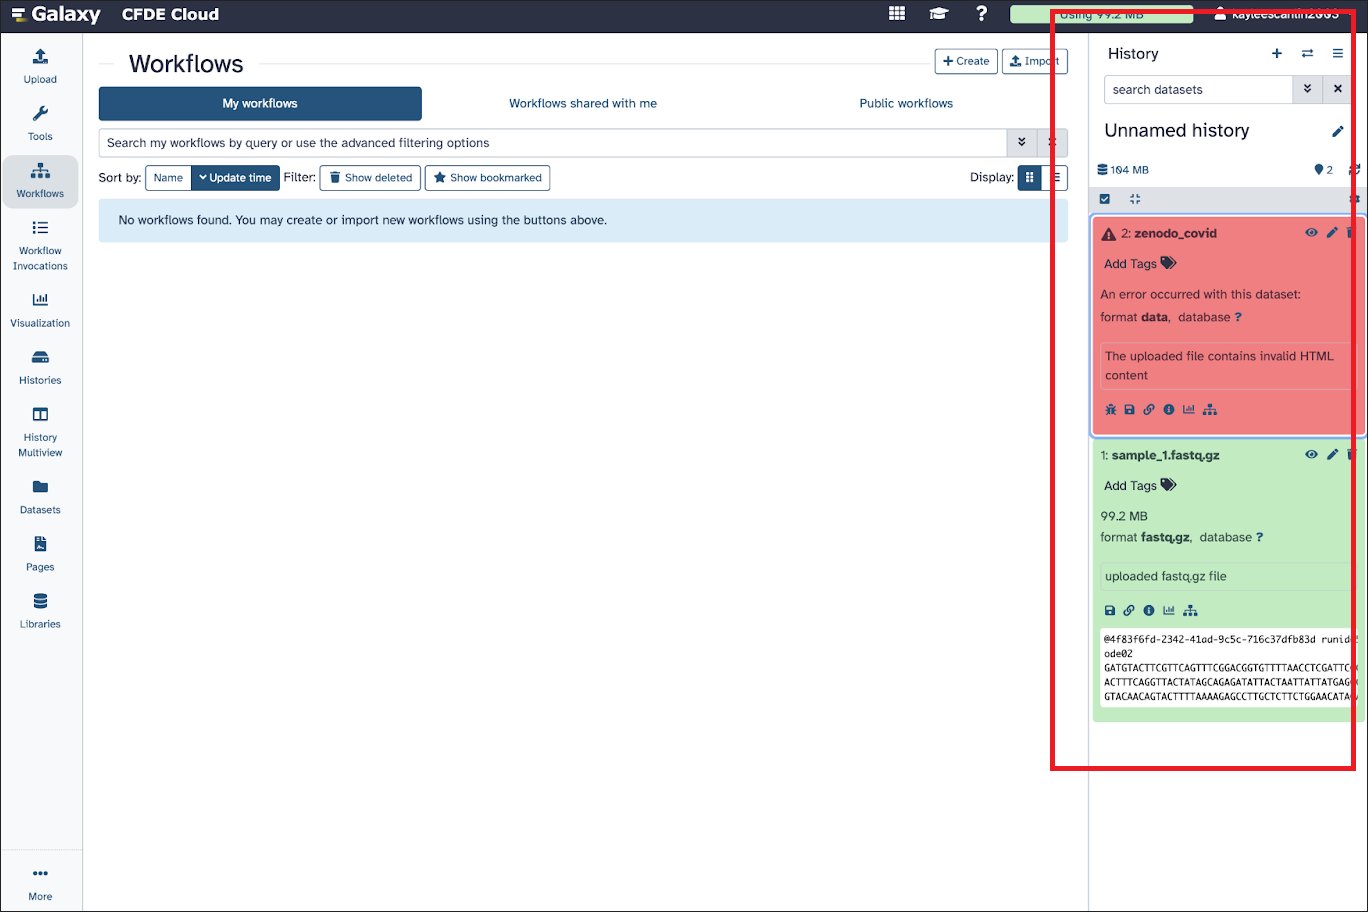Toggle the select-all datasets checkbox in History
Viewport: 1368px width, 912px height.
(x=1104, y=199)
